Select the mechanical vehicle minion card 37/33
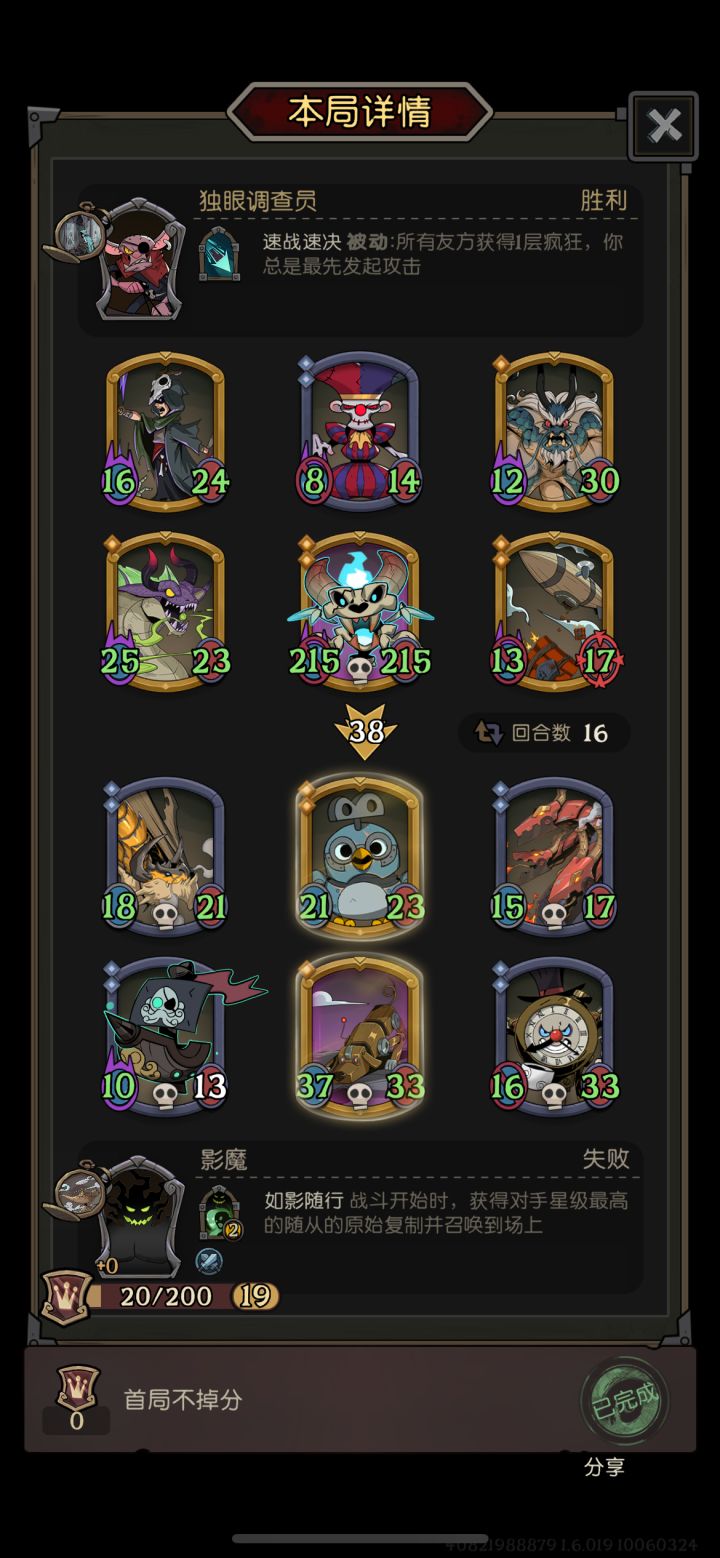The image size is (720, 1558). (x=360, y=1037)
